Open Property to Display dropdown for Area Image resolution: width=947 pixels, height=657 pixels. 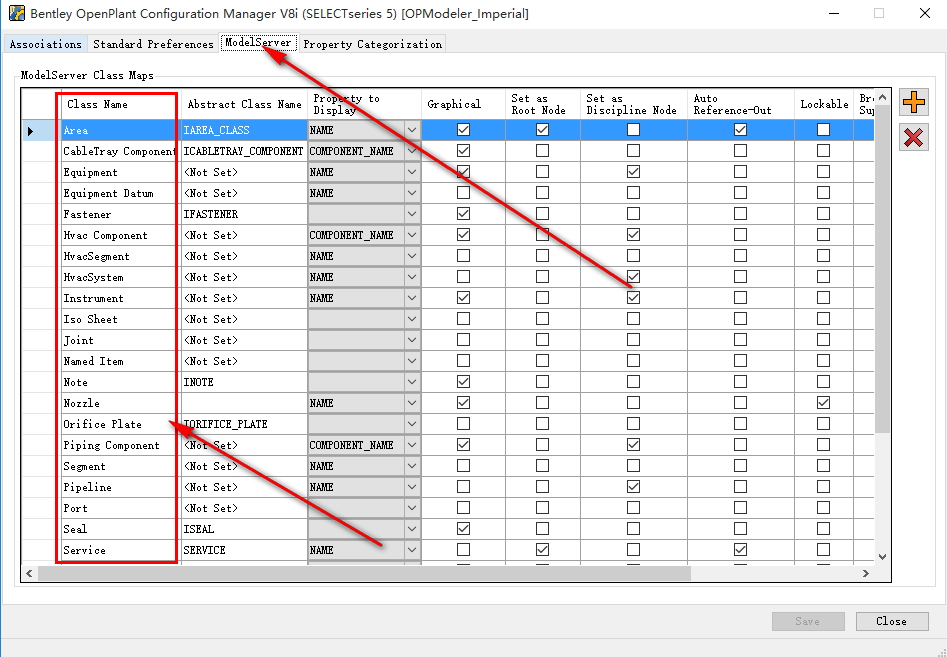[x=412, y=130]
